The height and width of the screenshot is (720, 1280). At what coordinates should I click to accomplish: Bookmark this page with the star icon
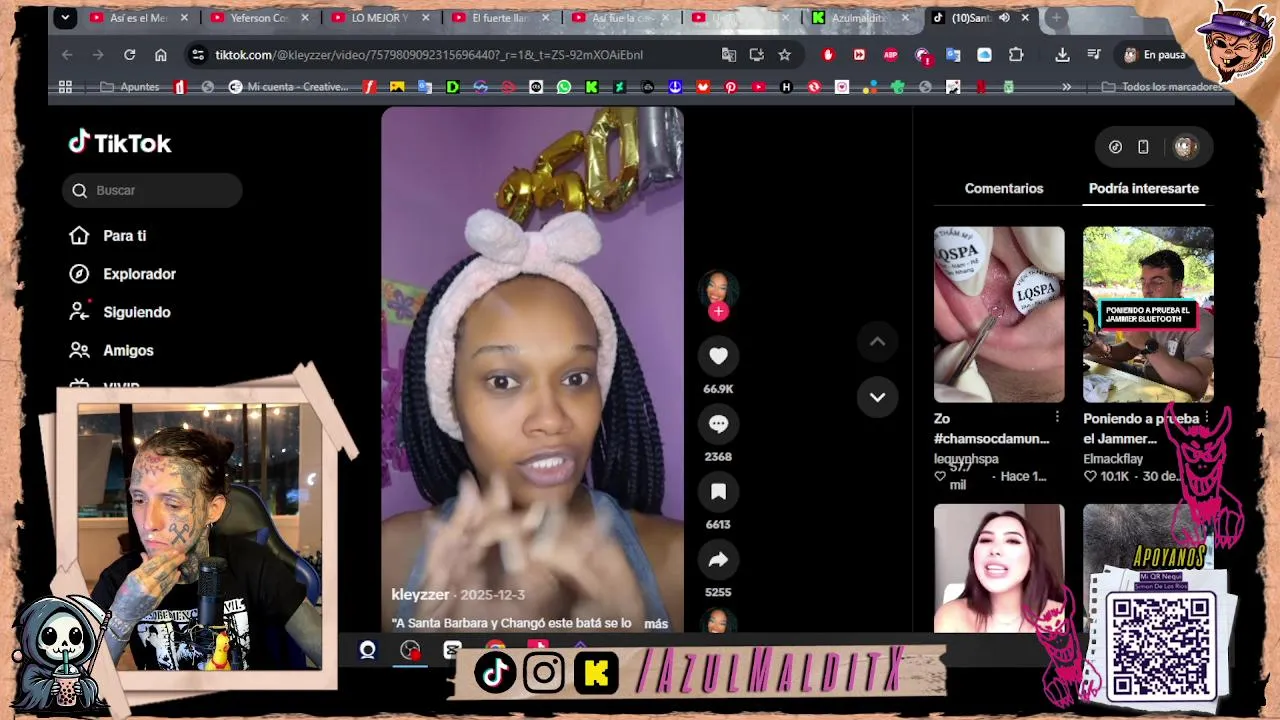point(784,55)
